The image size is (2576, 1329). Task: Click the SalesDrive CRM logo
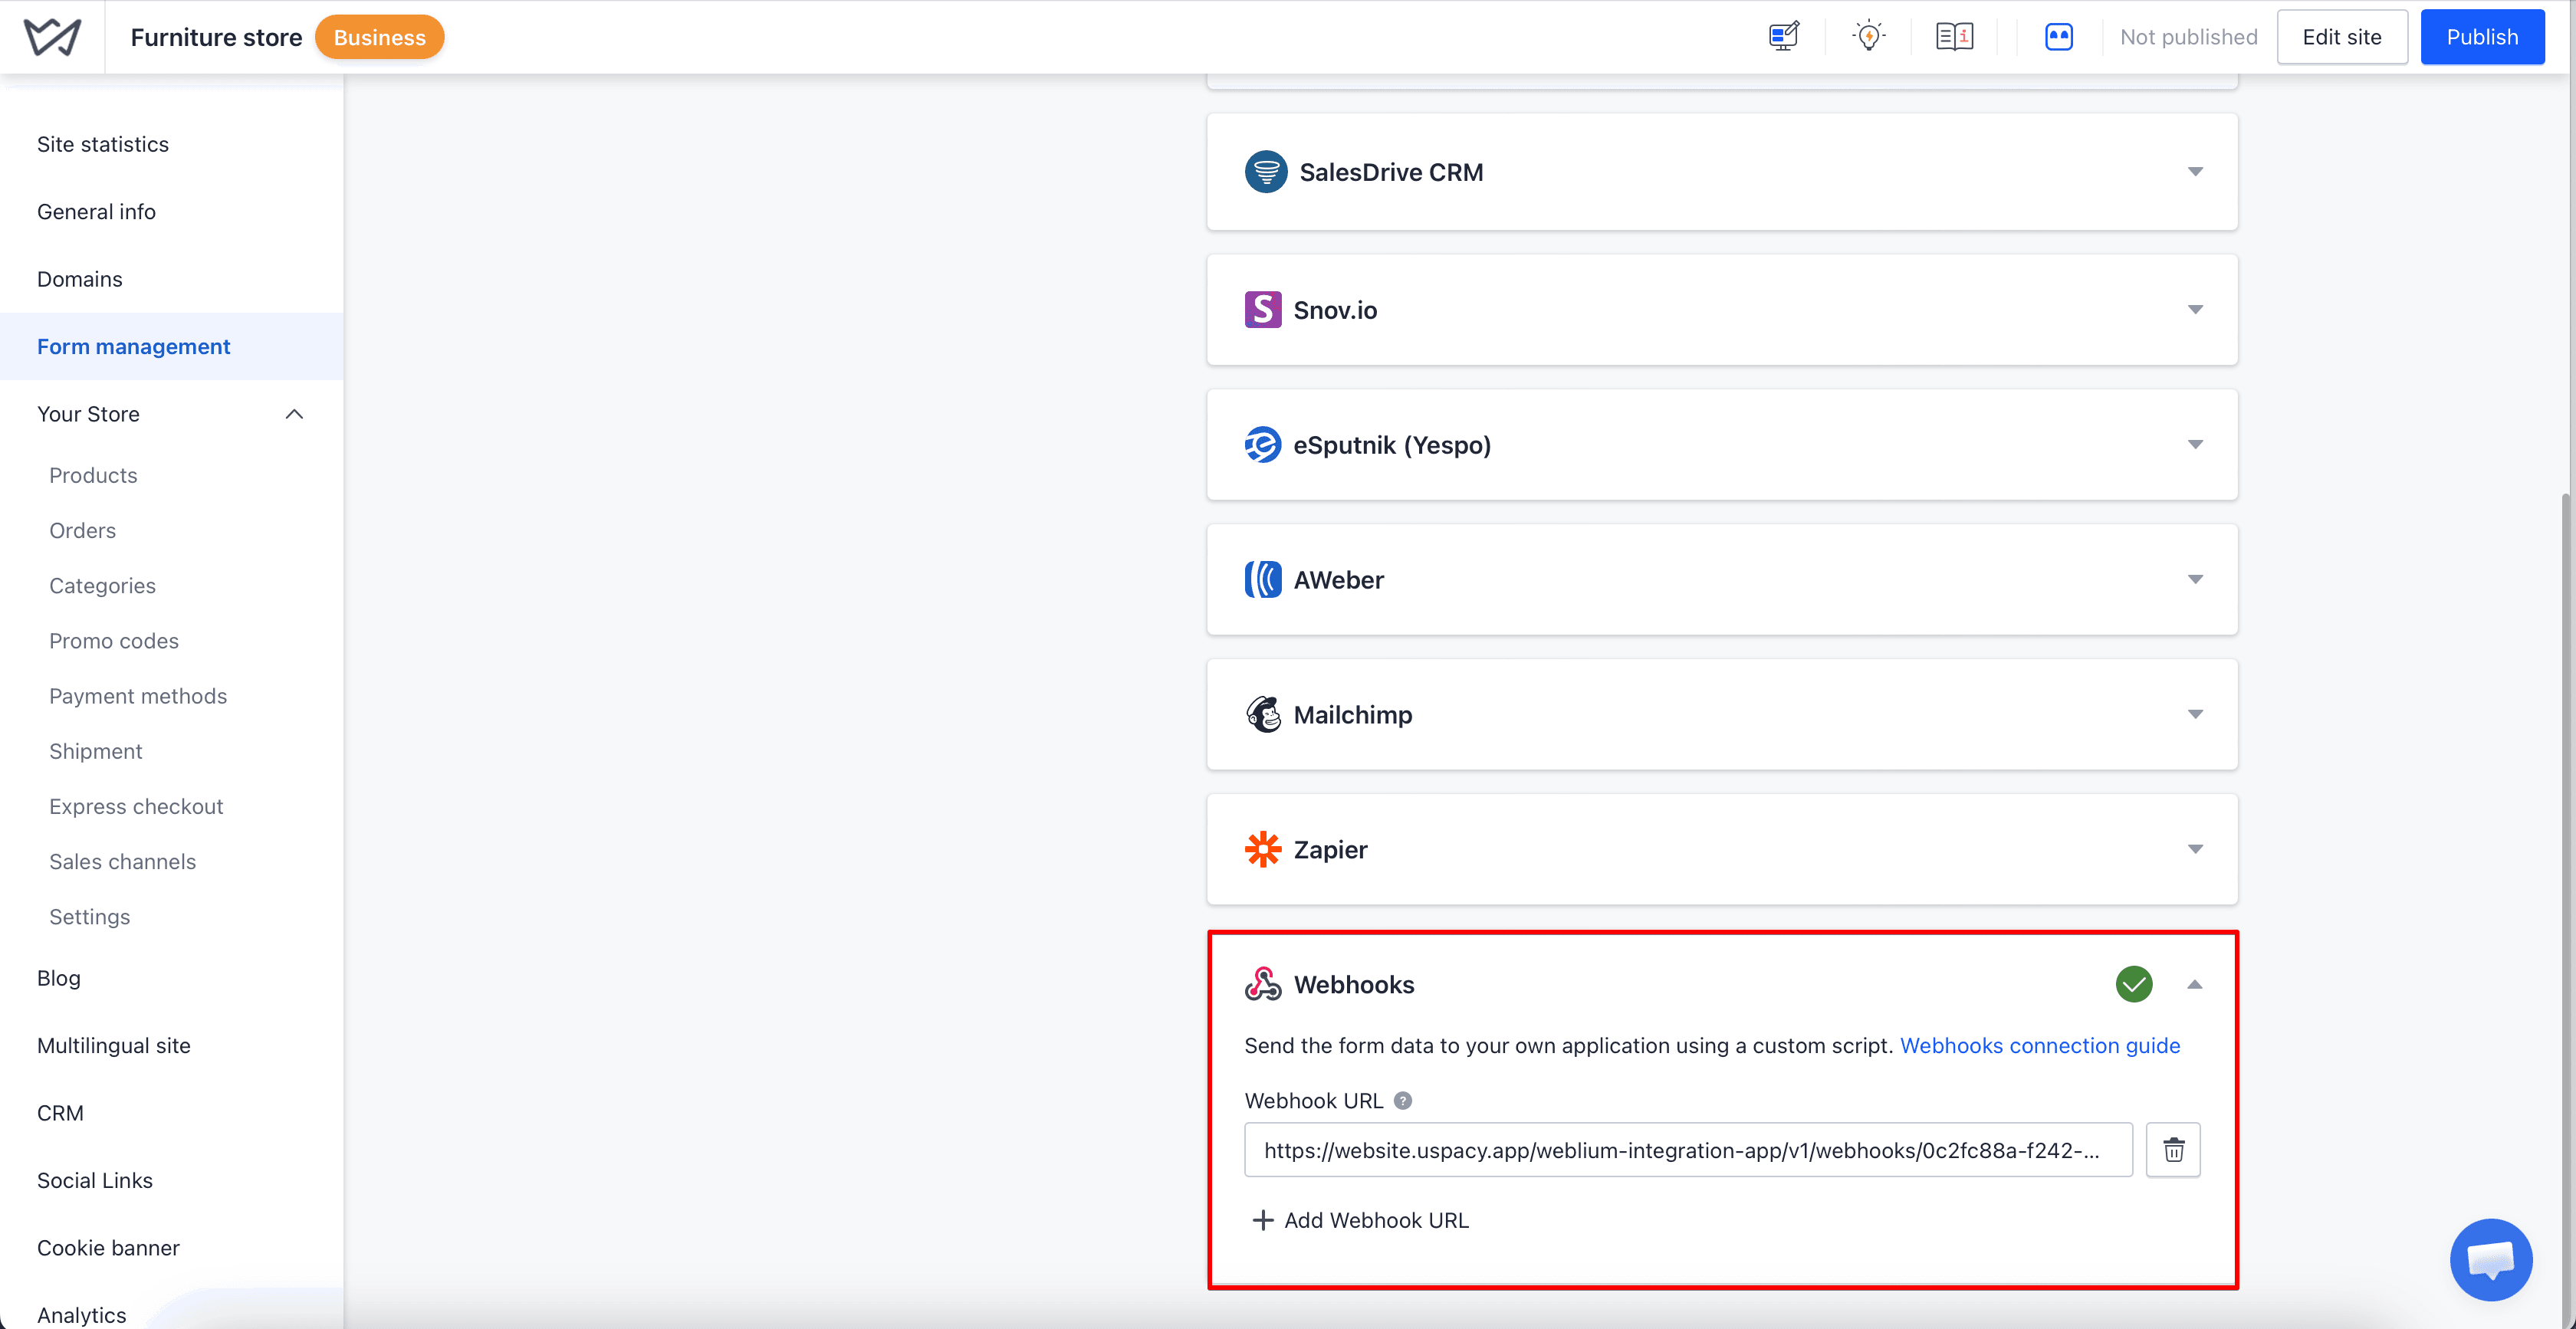coord(1266,172)
